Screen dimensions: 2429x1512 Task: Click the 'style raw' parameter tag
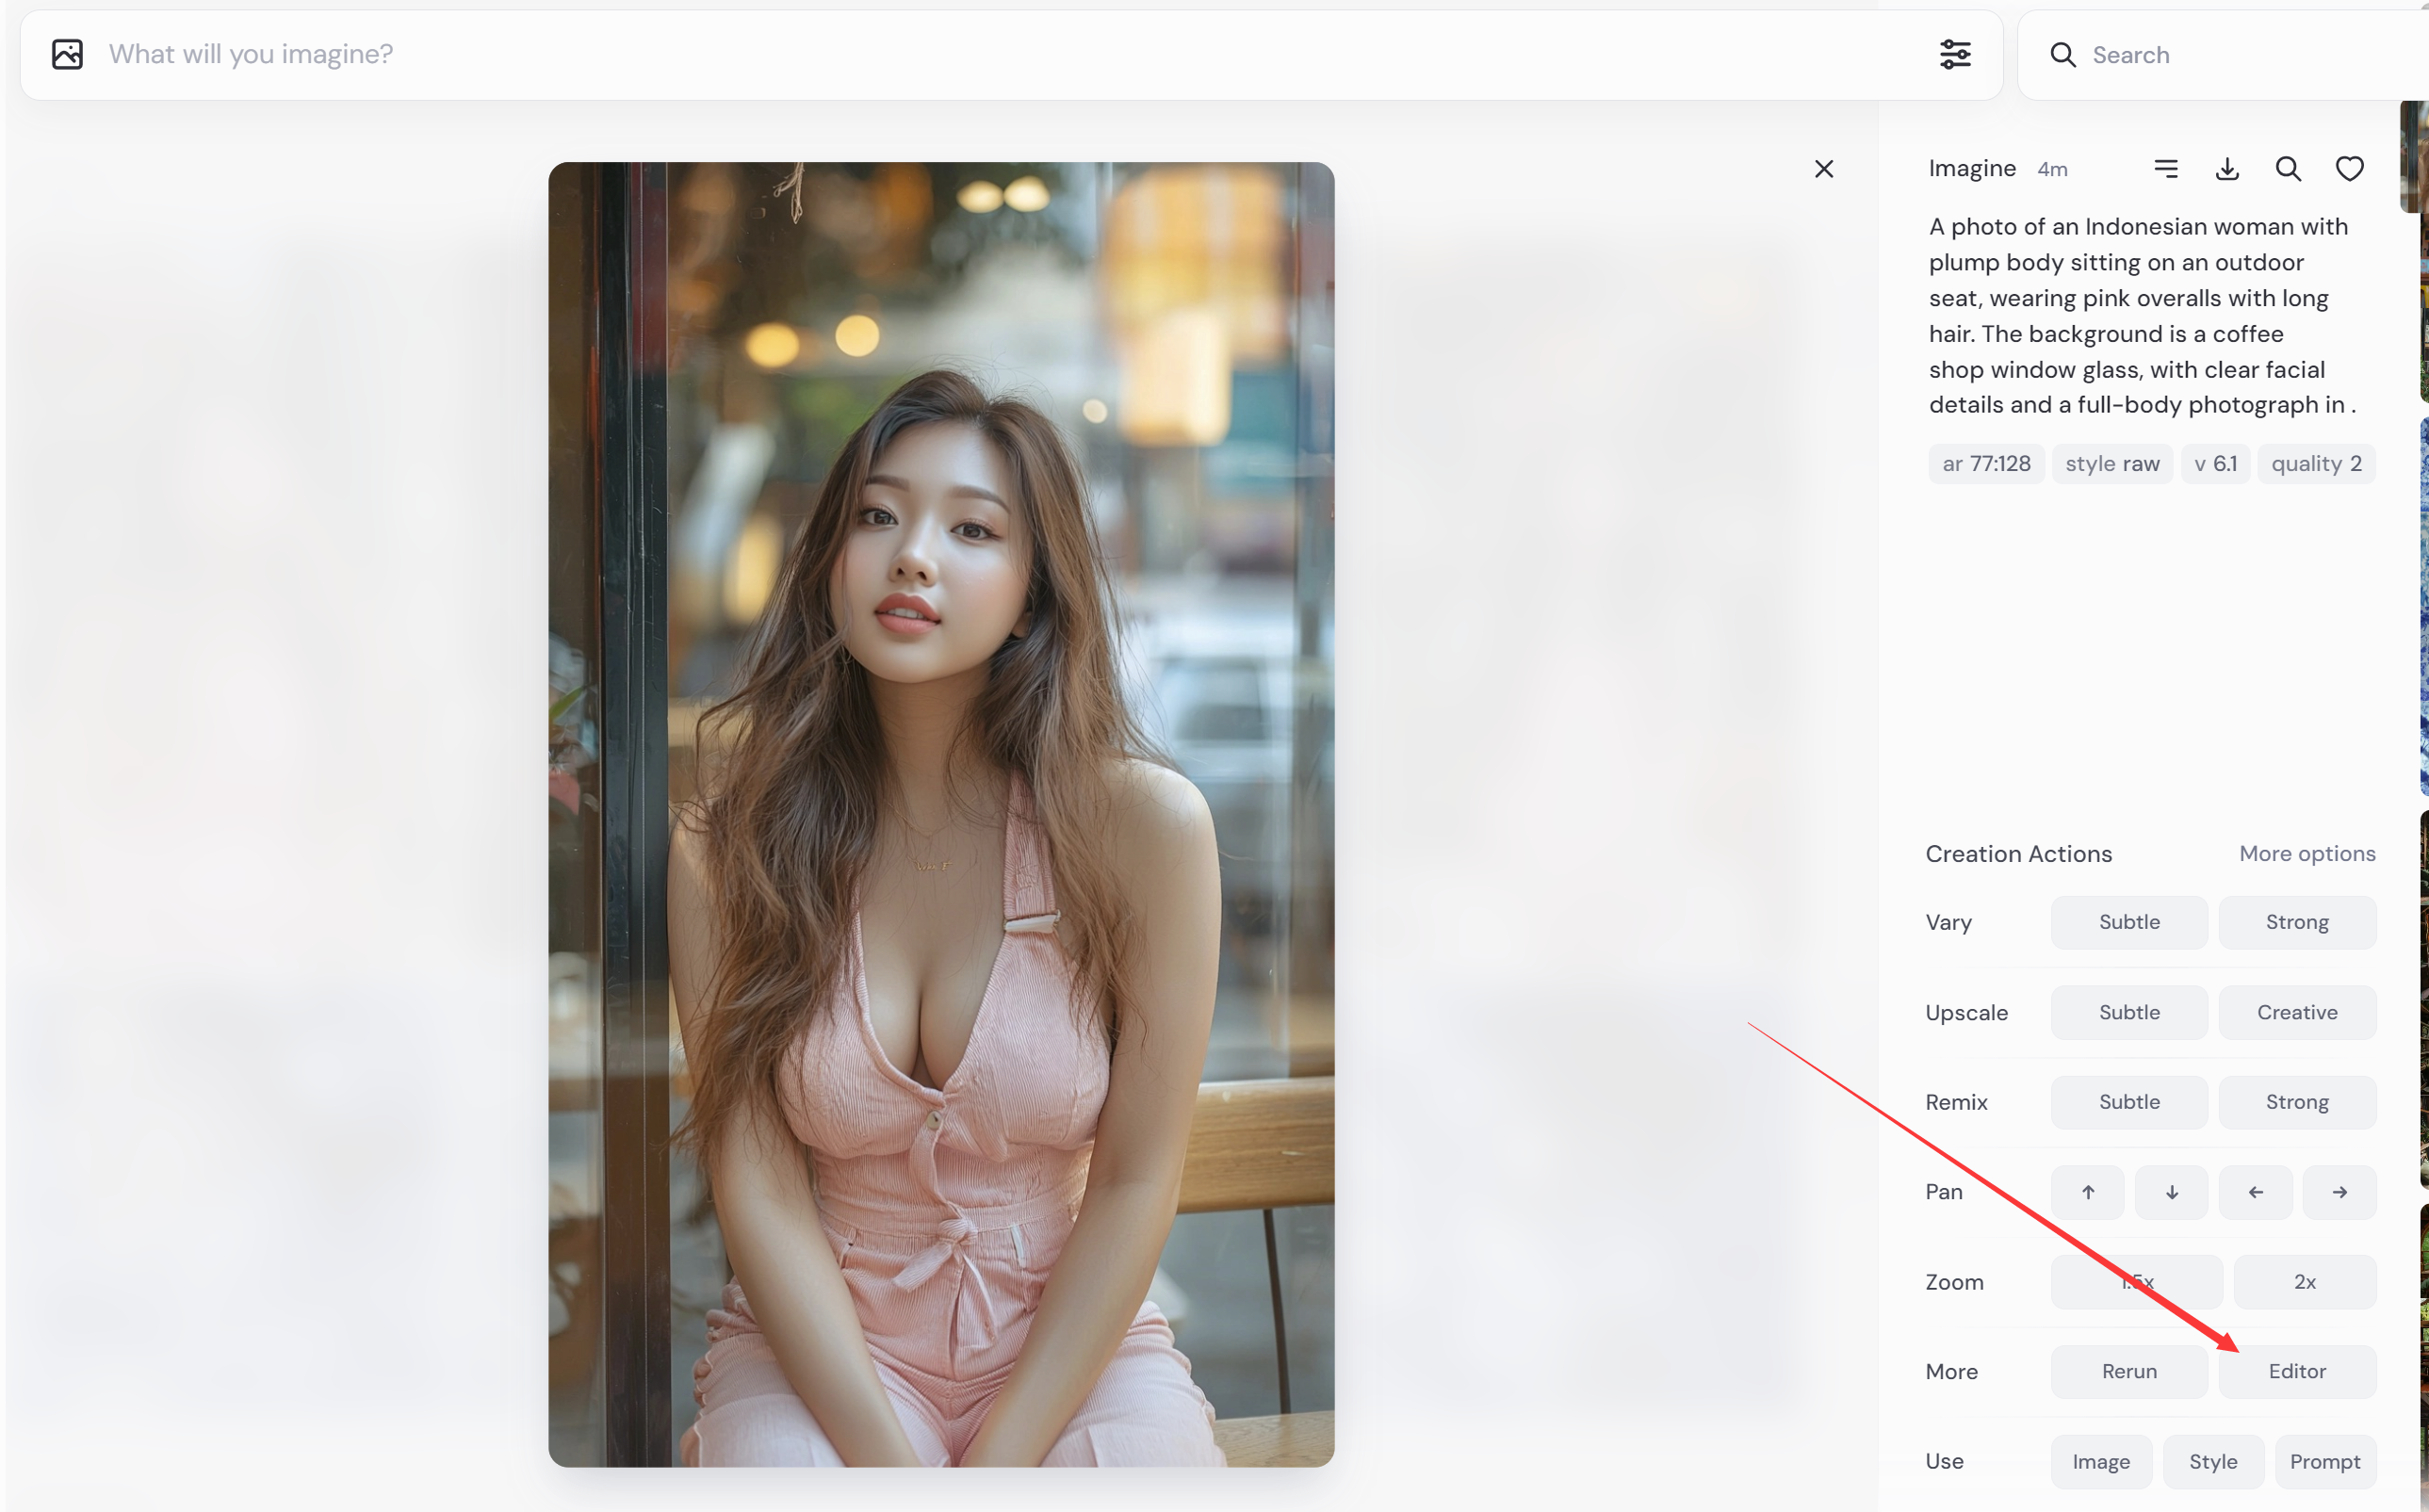[x=2112, y=463]
